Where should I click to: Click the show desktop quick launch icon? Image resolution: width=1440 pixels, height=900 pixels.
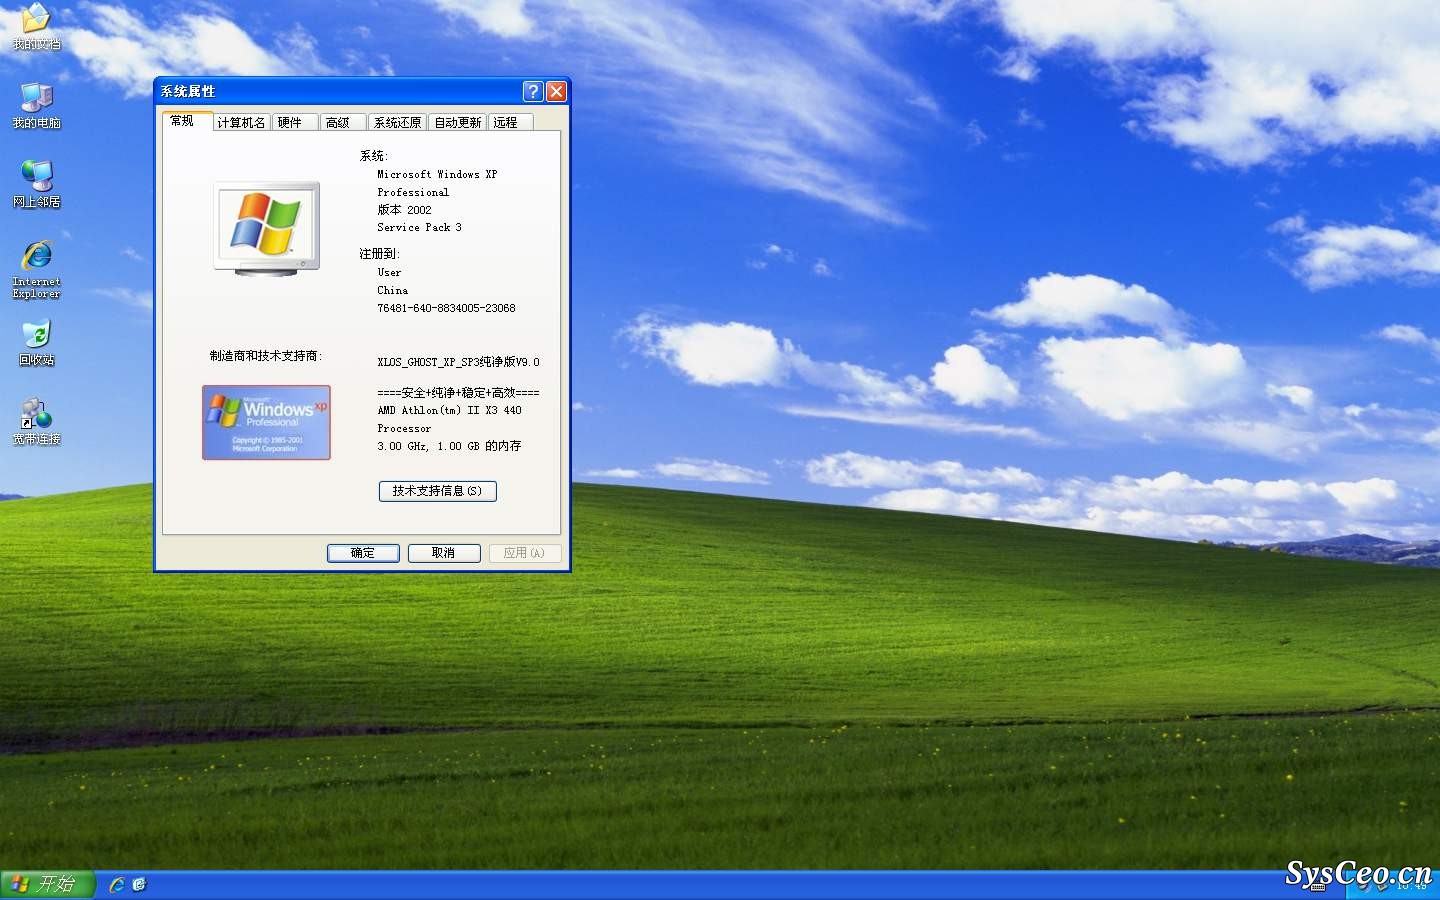point(139,884)
